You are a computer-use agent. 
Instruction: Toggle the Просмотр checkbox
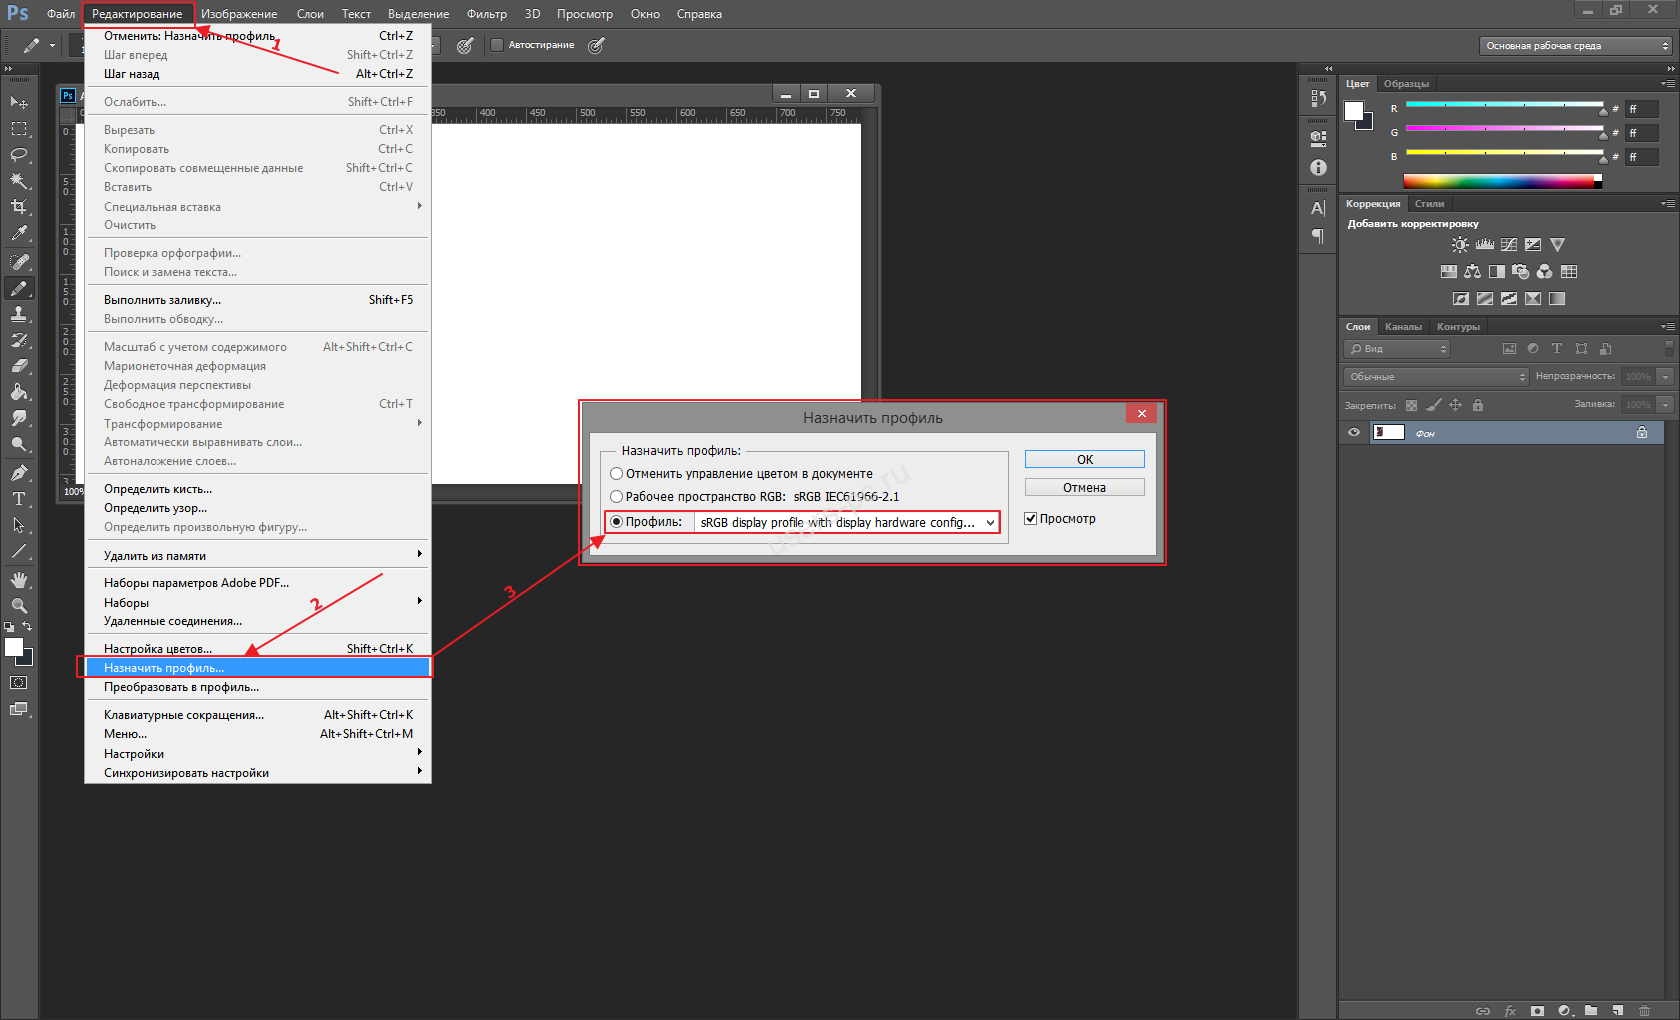click(1031, 519)
